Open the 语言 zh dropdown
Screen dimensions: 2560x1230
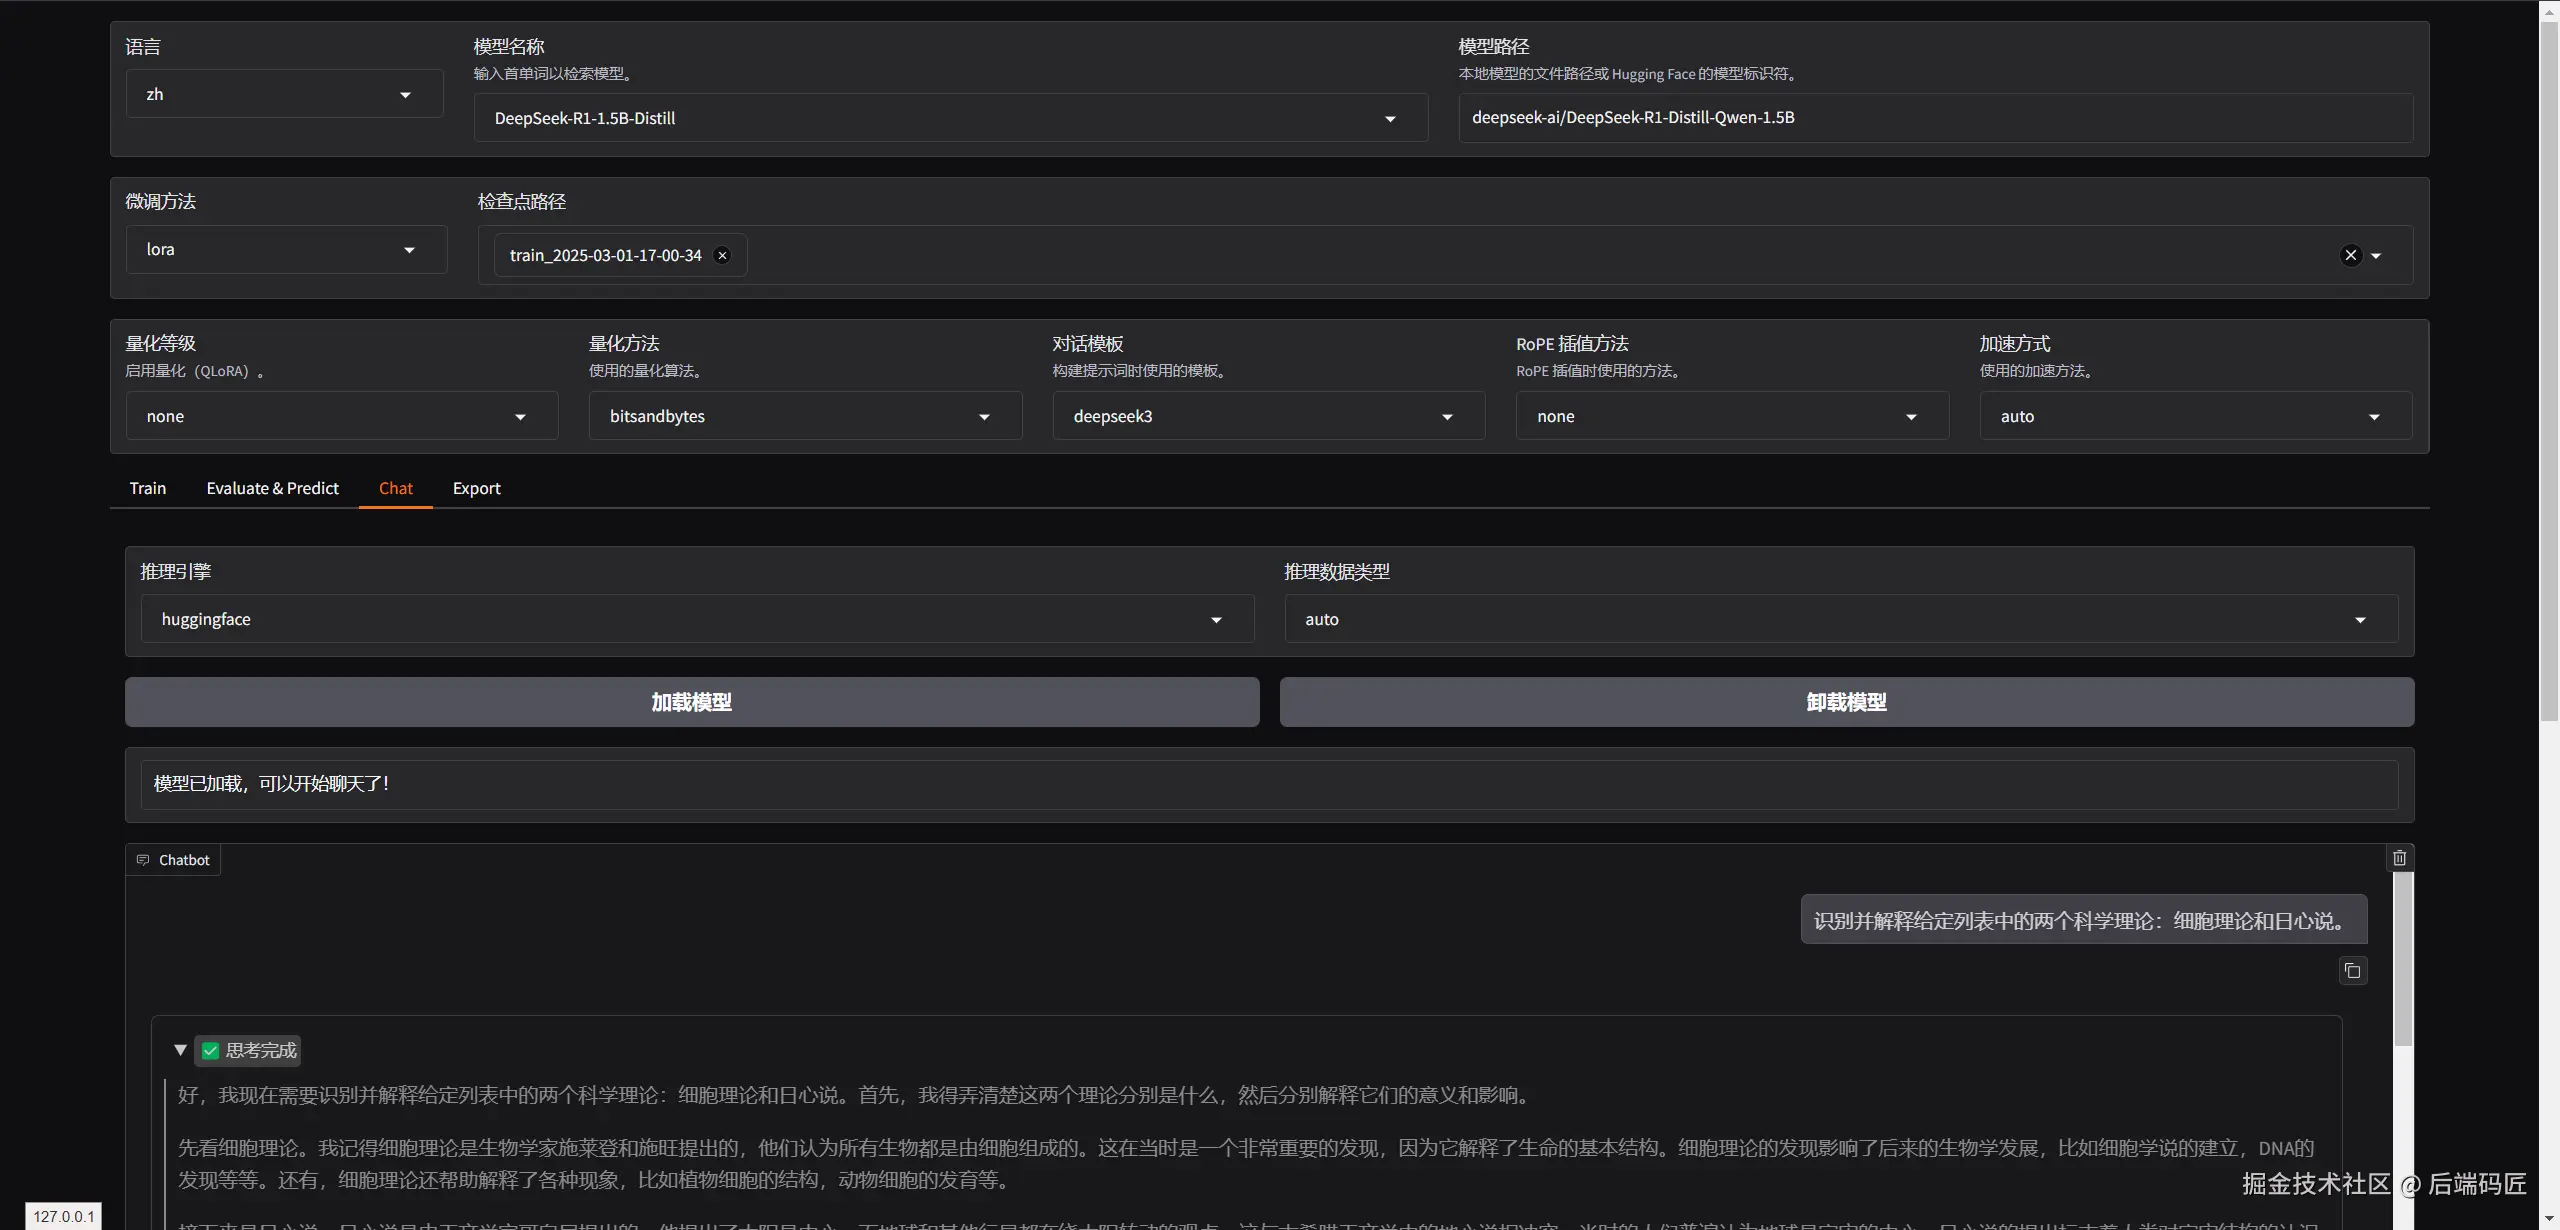405,95
